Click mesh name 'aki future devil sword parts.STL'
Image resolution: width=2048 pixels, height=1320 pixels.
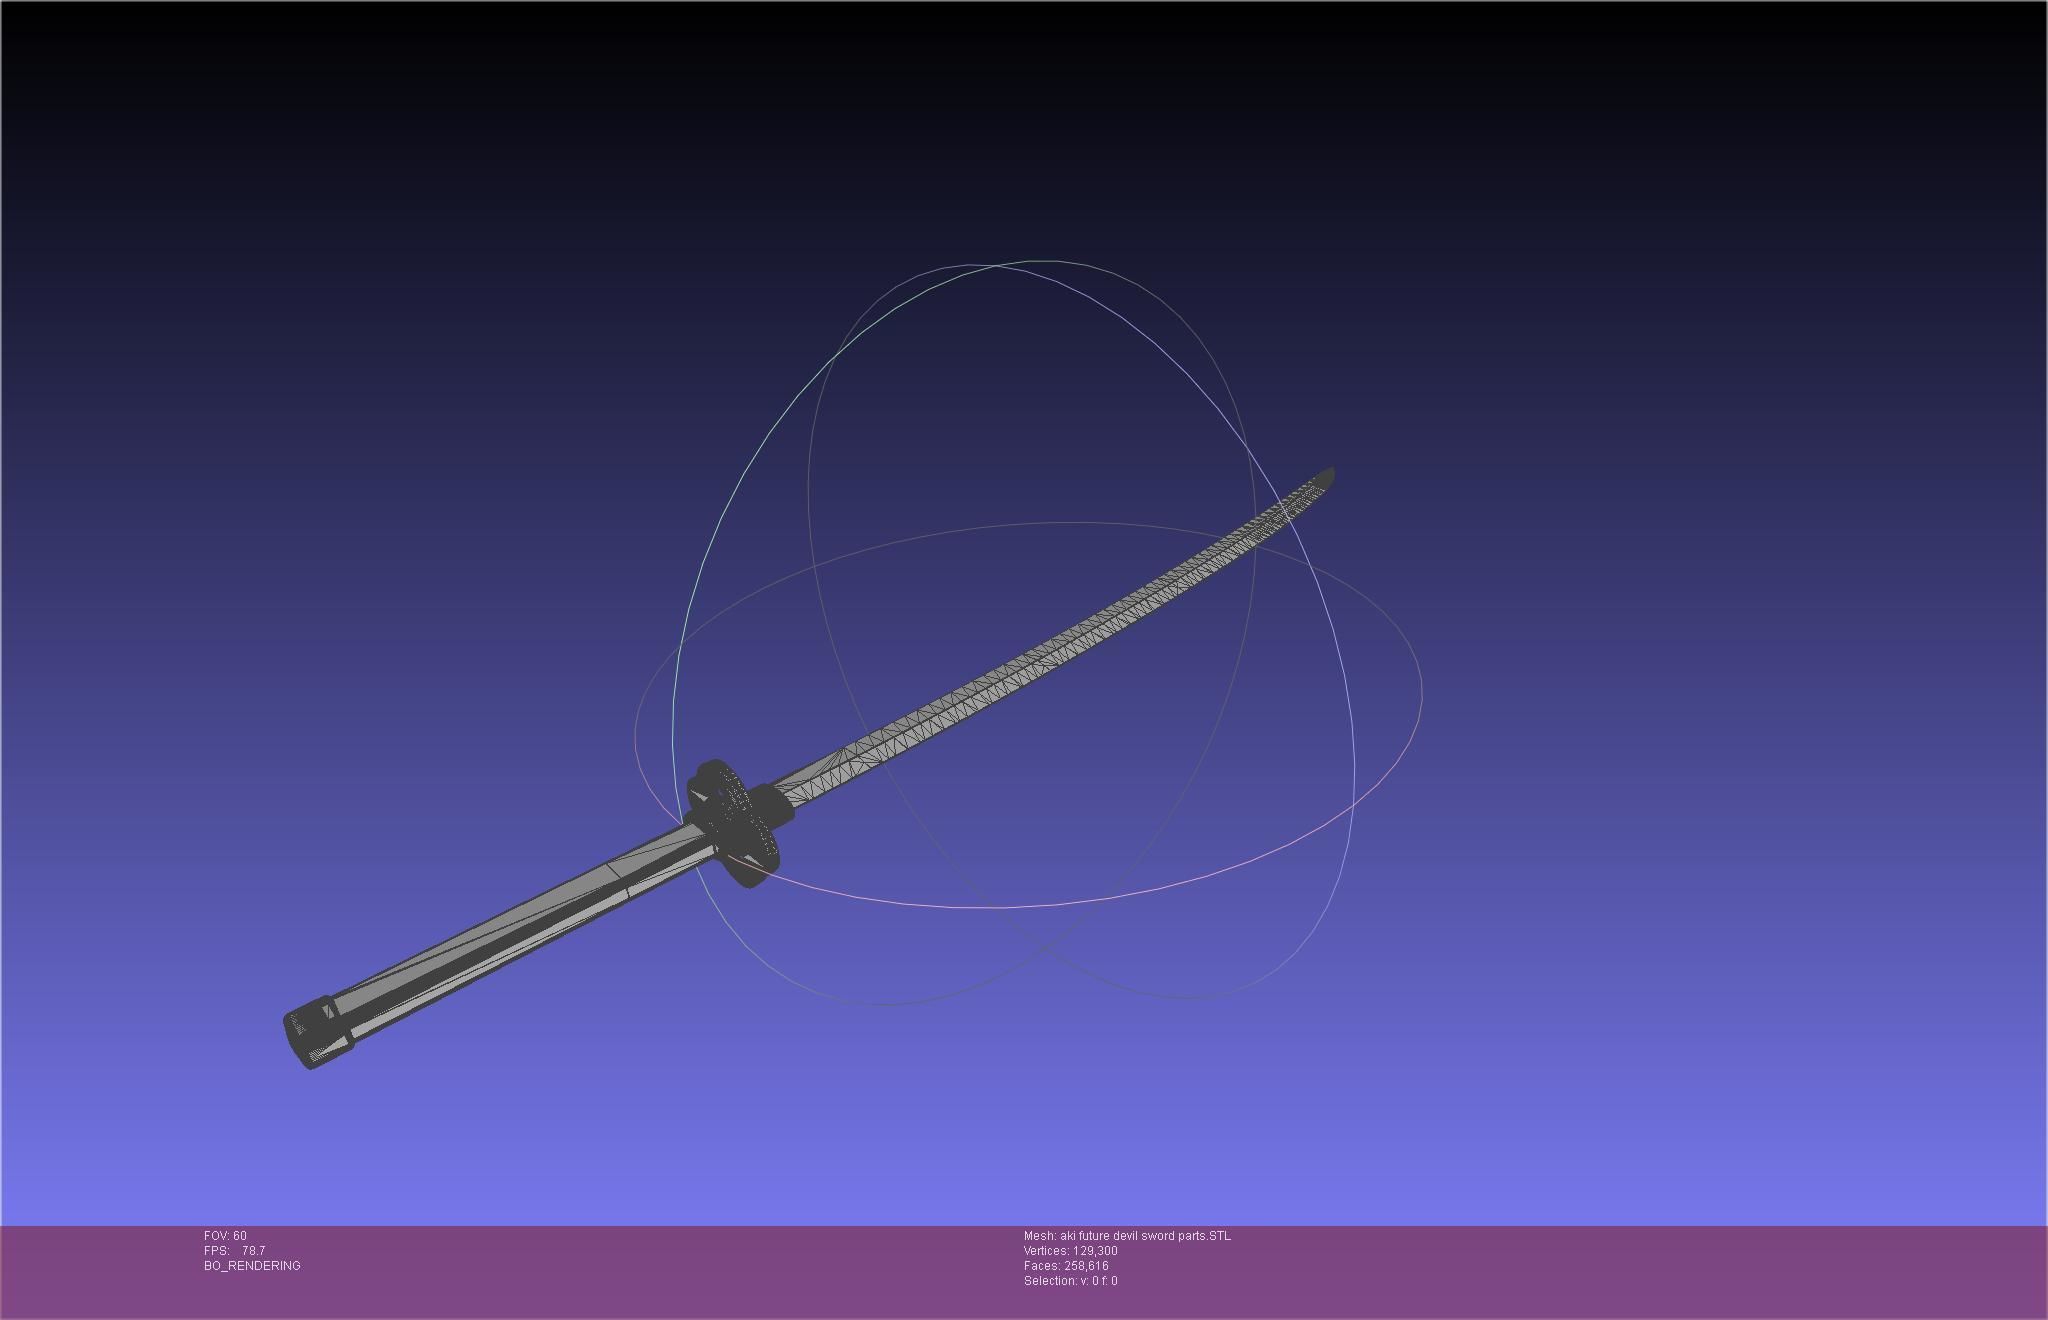(1146, 1236)
